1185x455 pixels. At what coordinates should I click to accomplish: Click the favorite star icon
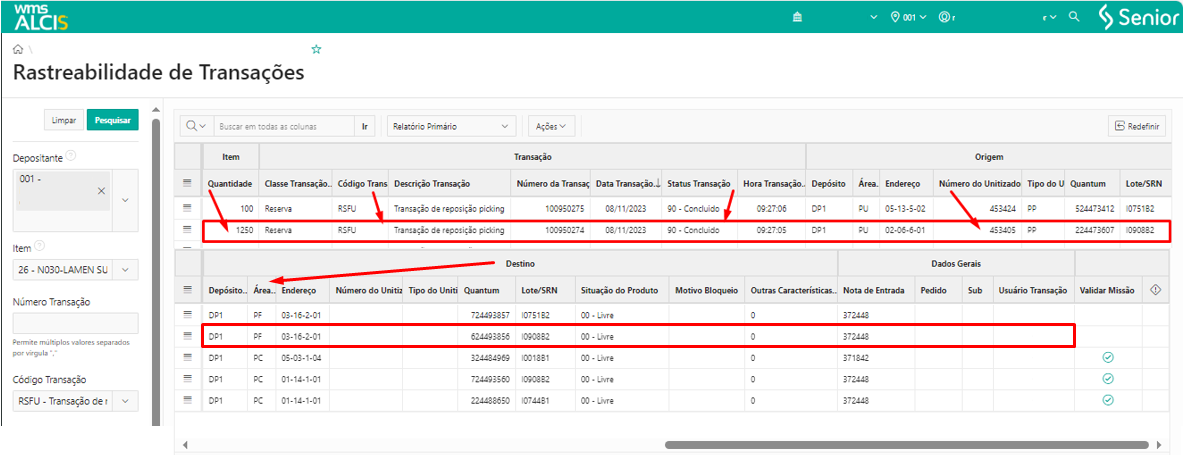coord(317,49)
